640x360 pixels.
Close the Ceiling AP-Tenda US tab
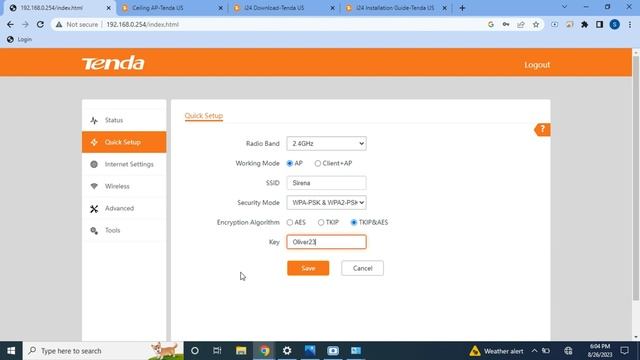tap(220, 8)
